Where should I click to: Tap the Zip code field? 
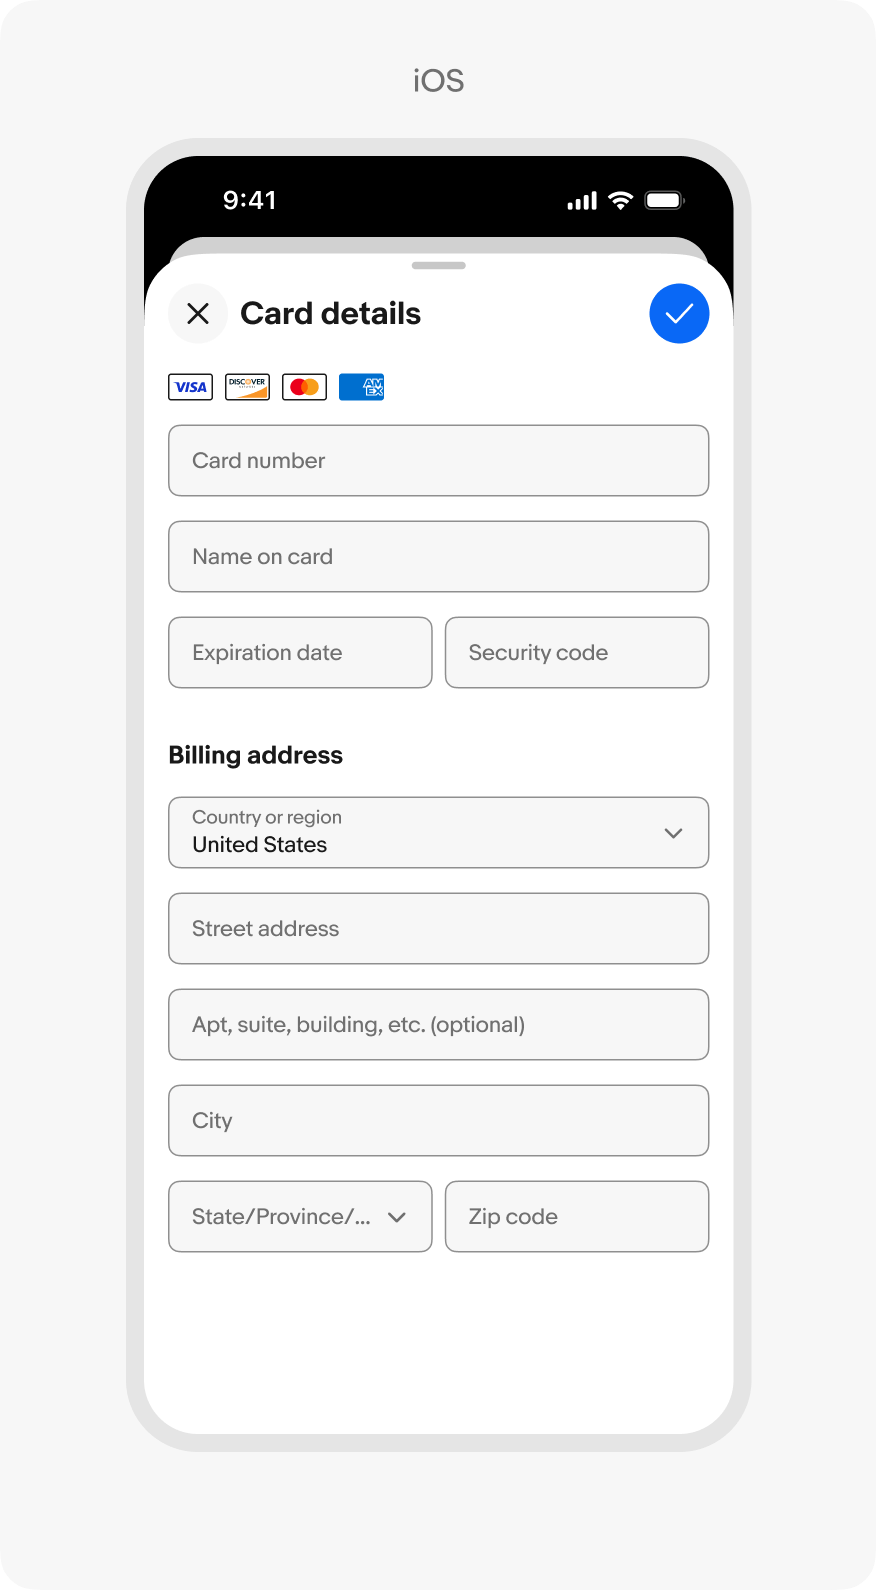point(577,1217)
